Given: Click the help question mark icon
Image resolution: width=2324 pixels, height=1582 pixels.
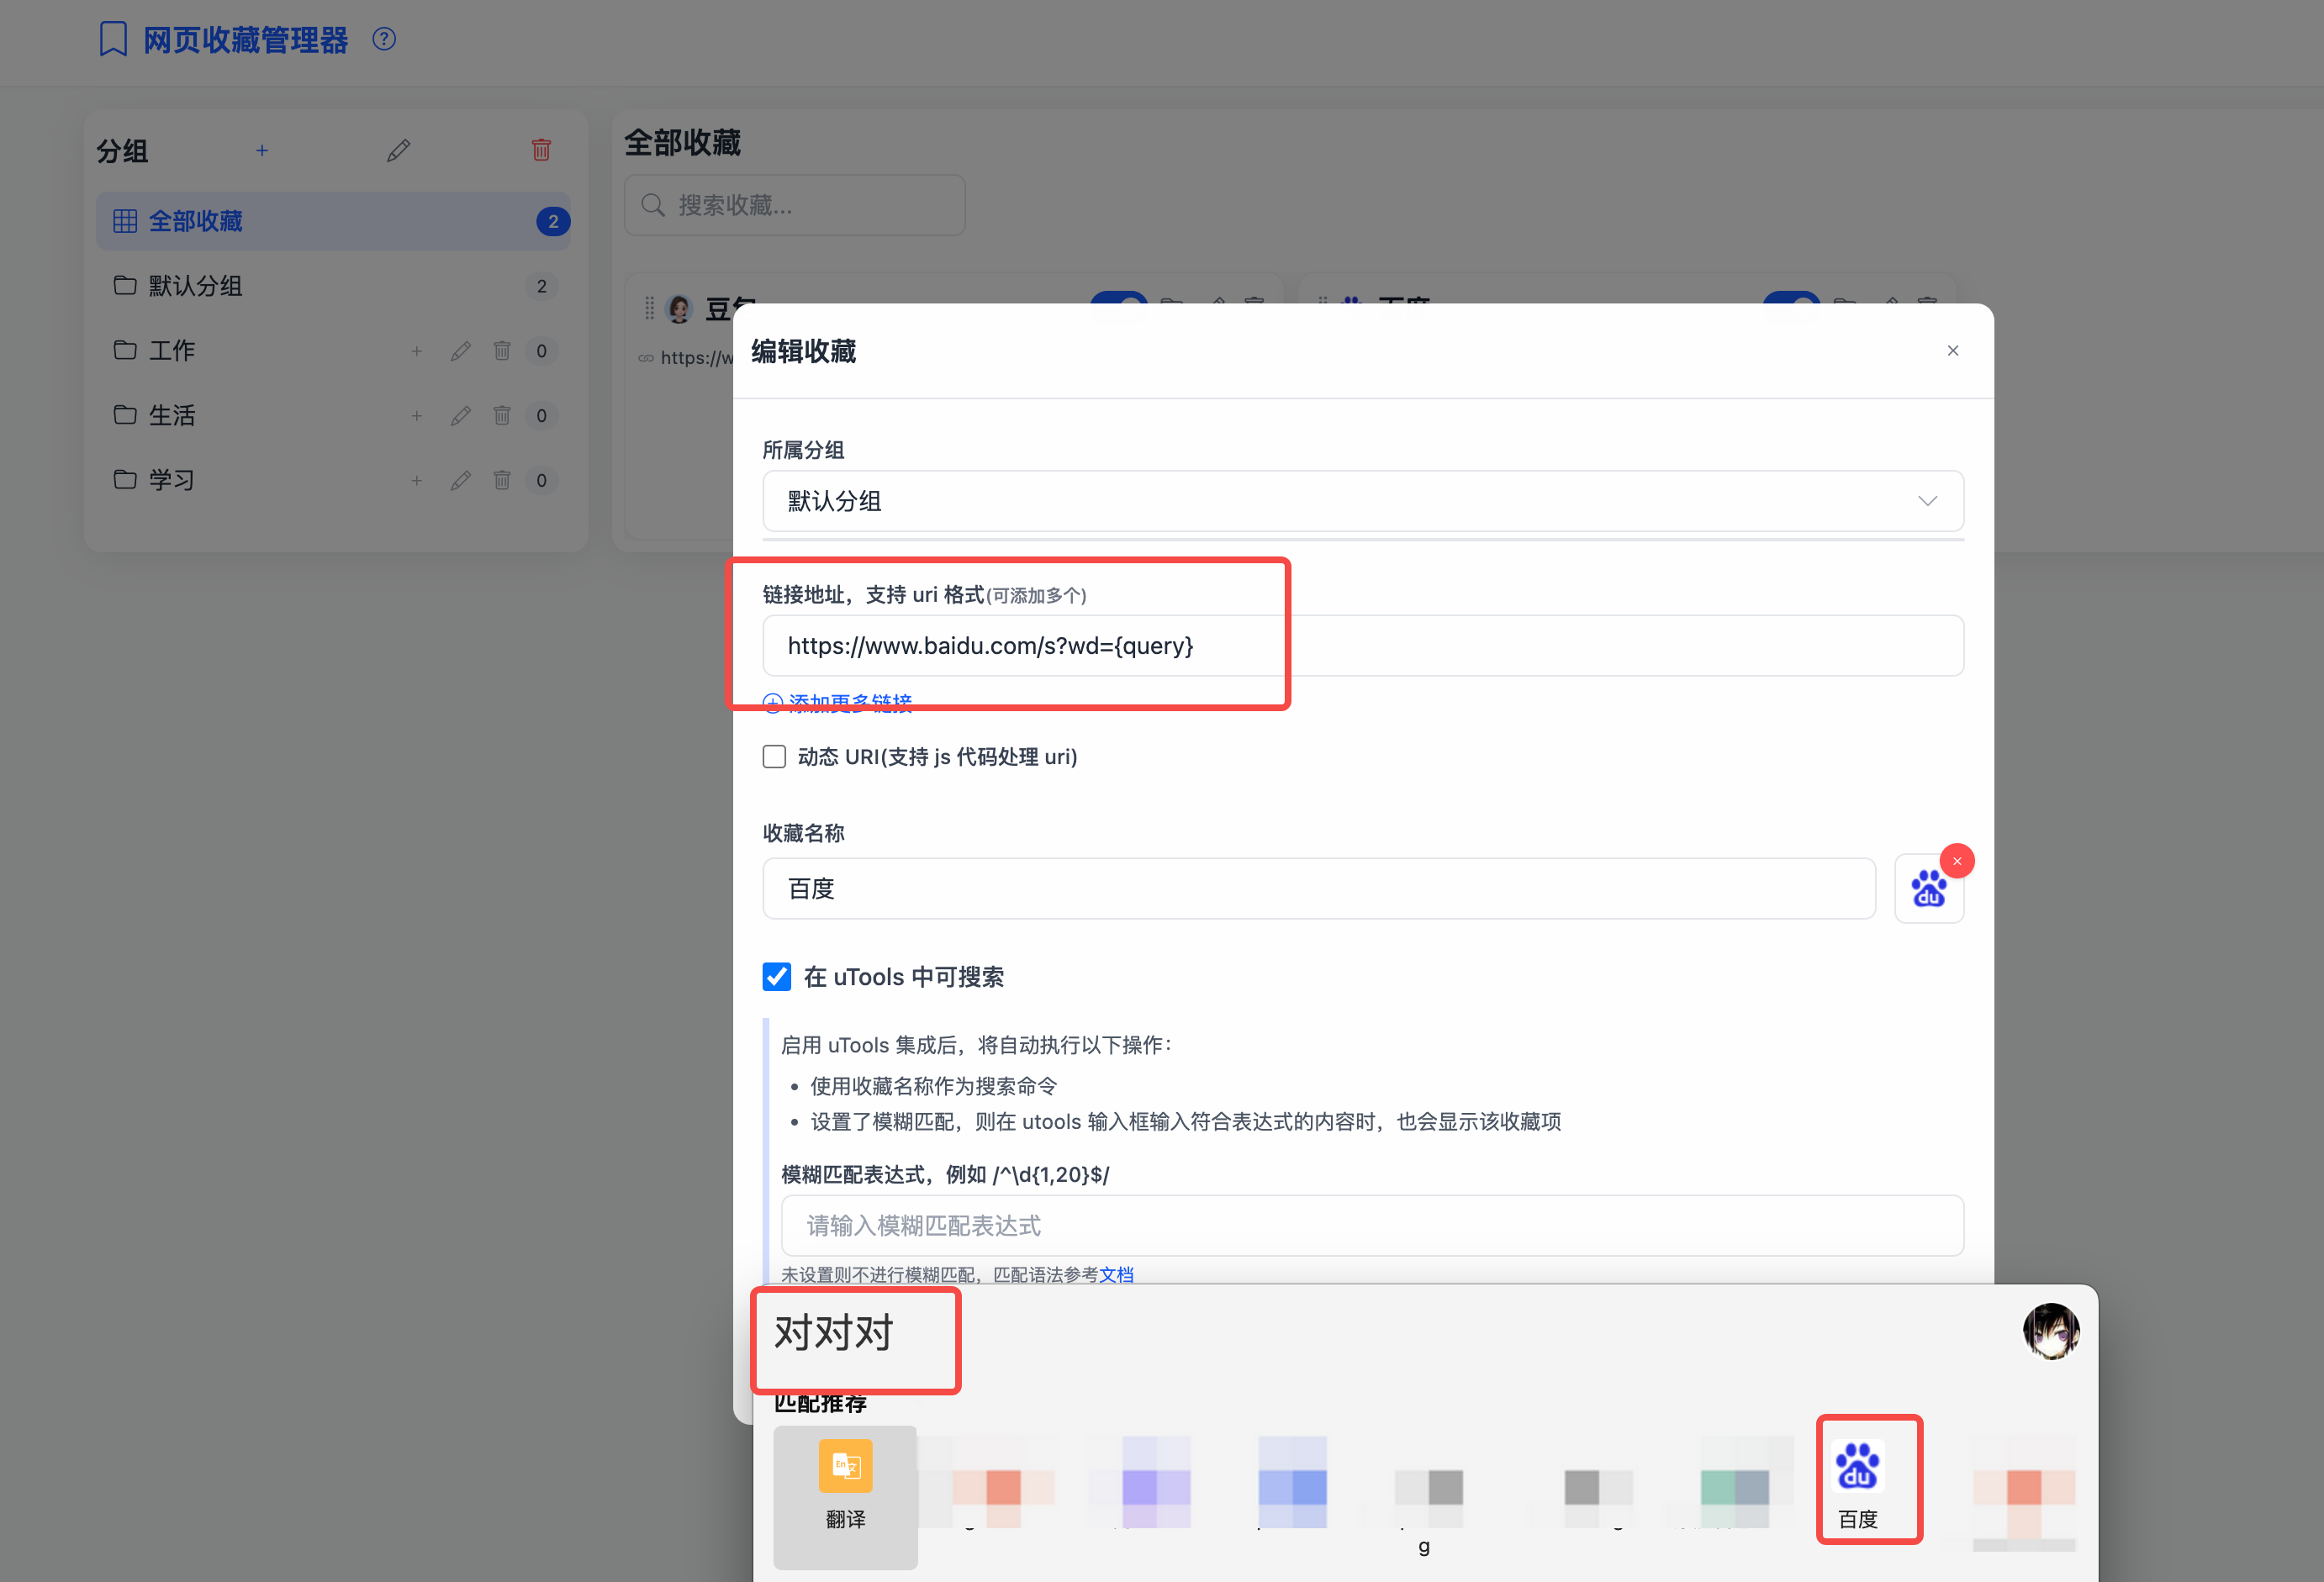Looking at the screenshot, I should 384,39.
